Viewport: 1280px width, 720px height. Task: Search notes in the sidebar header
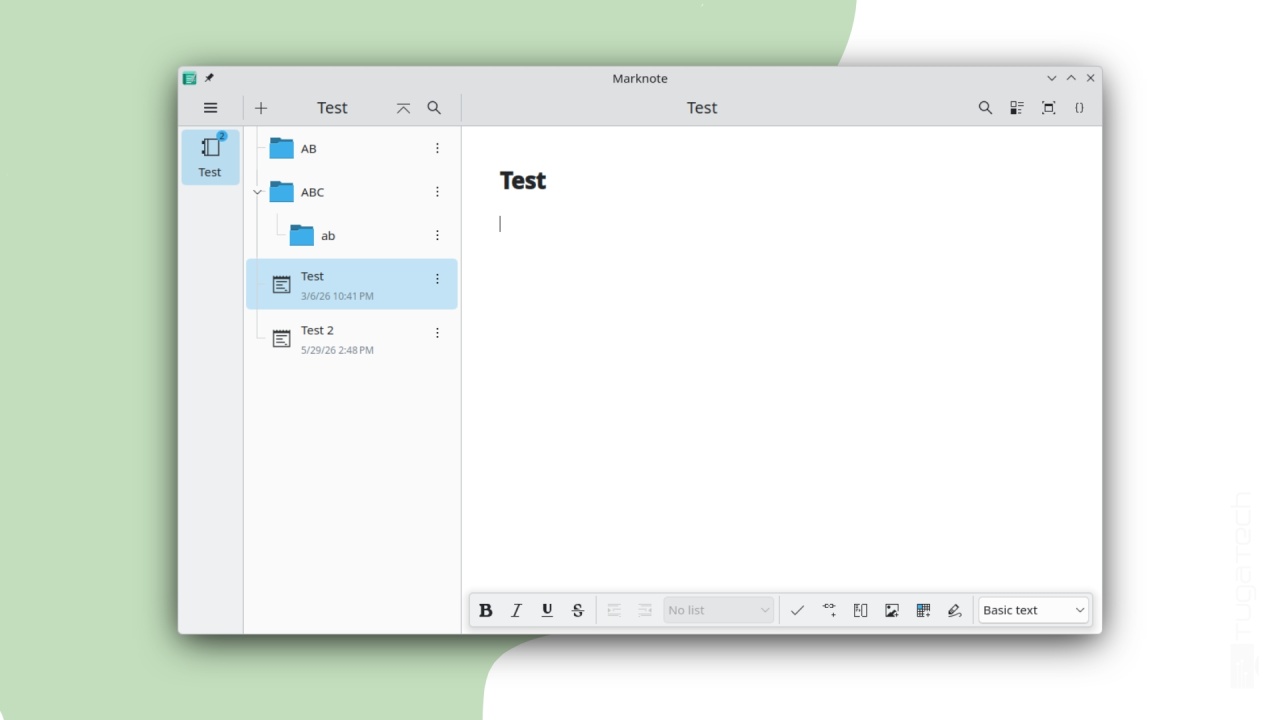click(x=434, y=108)
